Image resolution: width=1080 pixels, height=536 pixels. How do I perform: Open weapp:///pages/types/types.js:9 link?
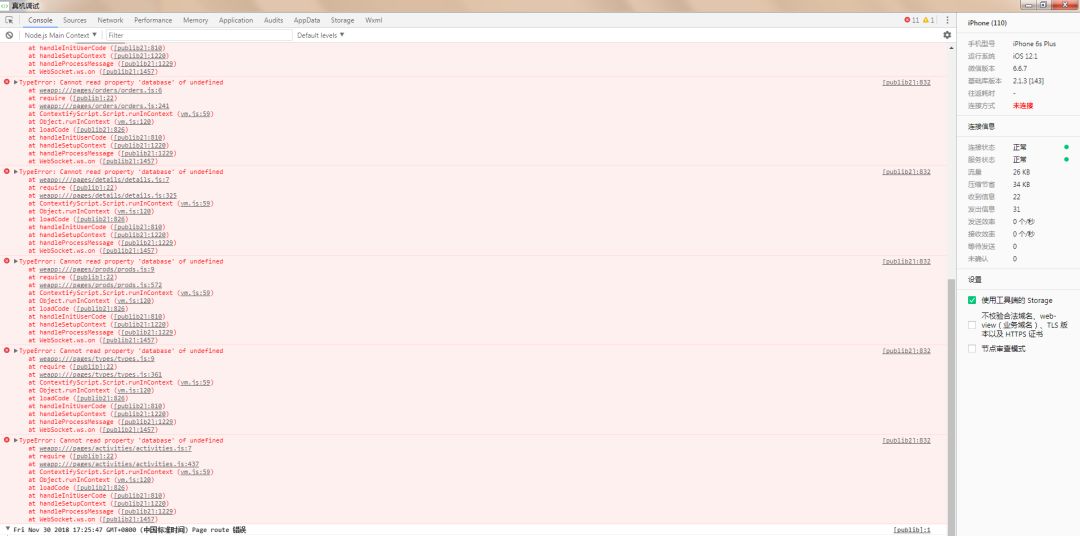tap(97, 359)
